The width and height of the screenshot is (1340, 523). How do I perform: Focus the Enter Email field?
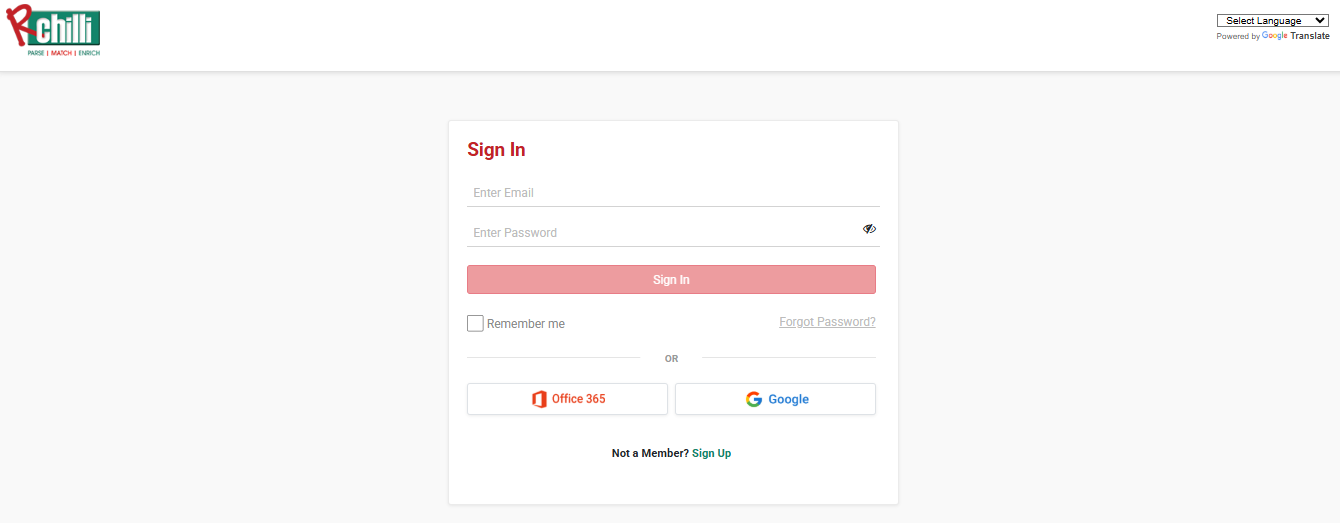[672, 193]
